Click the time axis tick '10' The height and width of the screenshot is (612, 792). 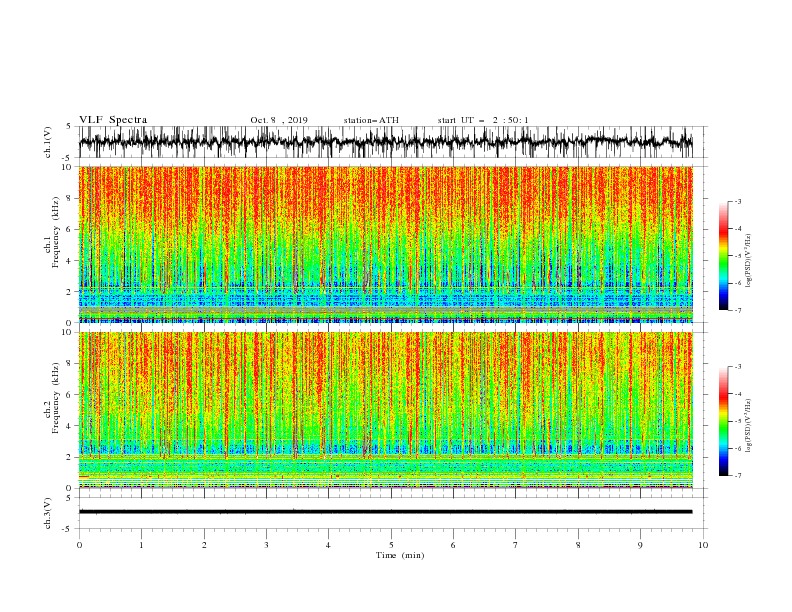pyautogui.click(x=703, y=545)
